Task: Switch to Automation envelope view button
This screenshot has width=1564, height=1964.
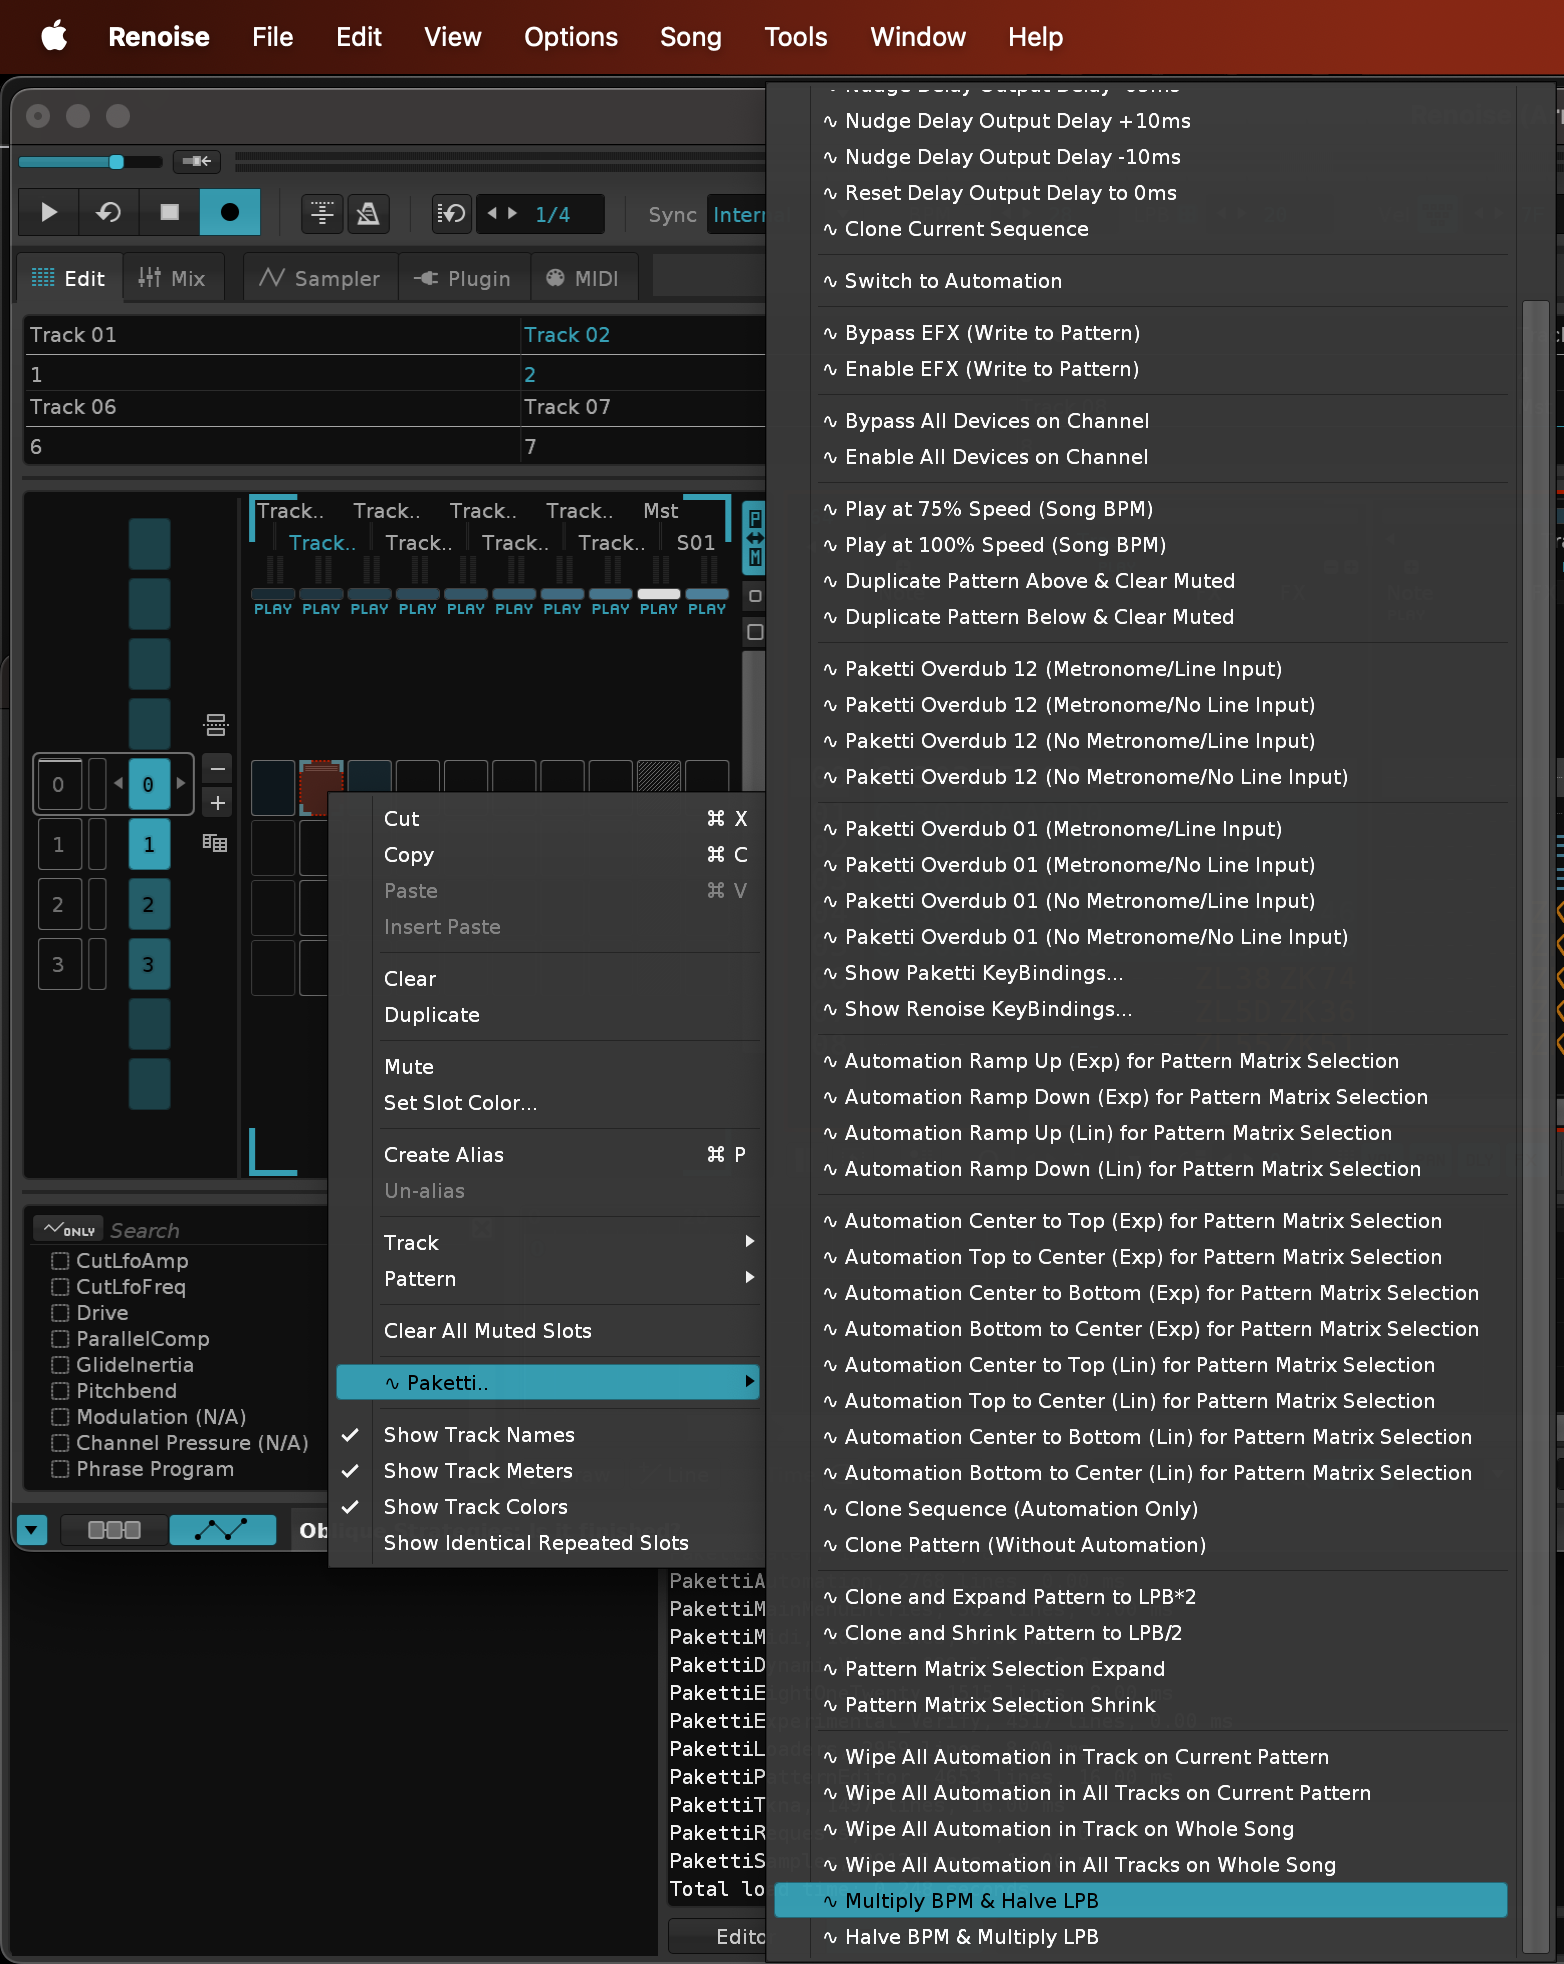Action: coord(222,1530)
